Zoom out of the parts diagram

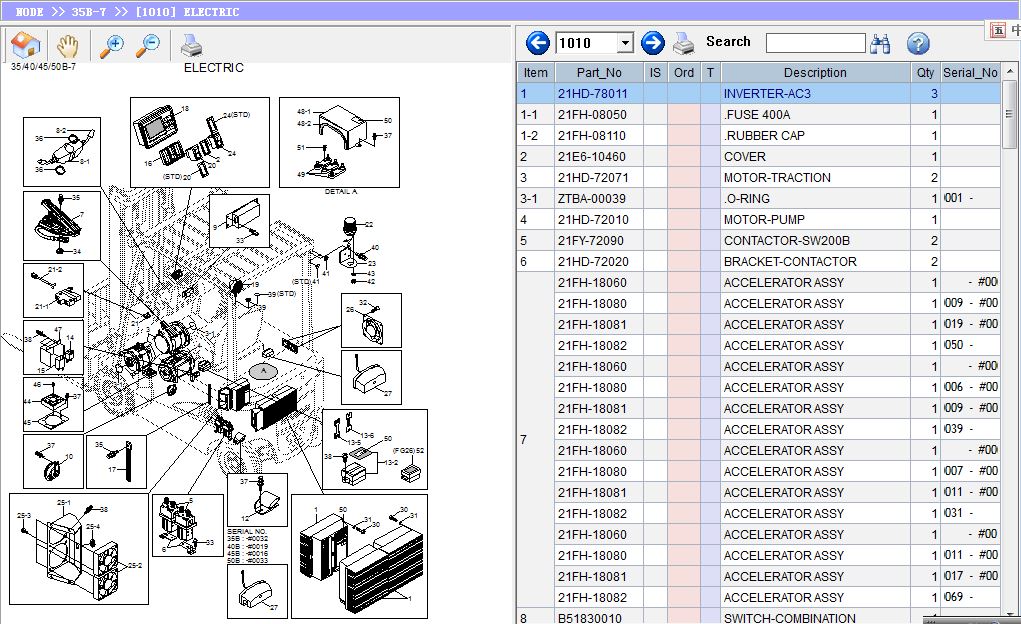pos(148,45)
